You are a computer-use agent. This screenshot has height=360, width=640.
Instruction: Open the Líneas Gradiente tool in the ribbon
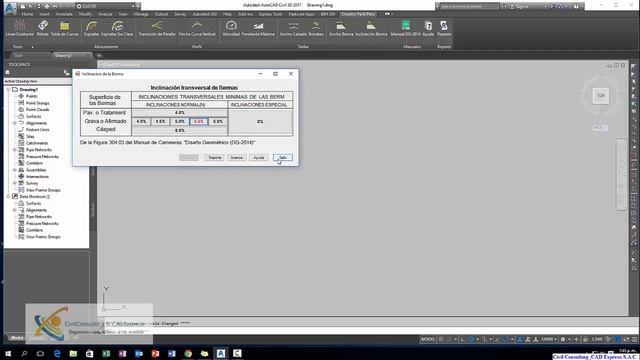click(x=19, y=29)
